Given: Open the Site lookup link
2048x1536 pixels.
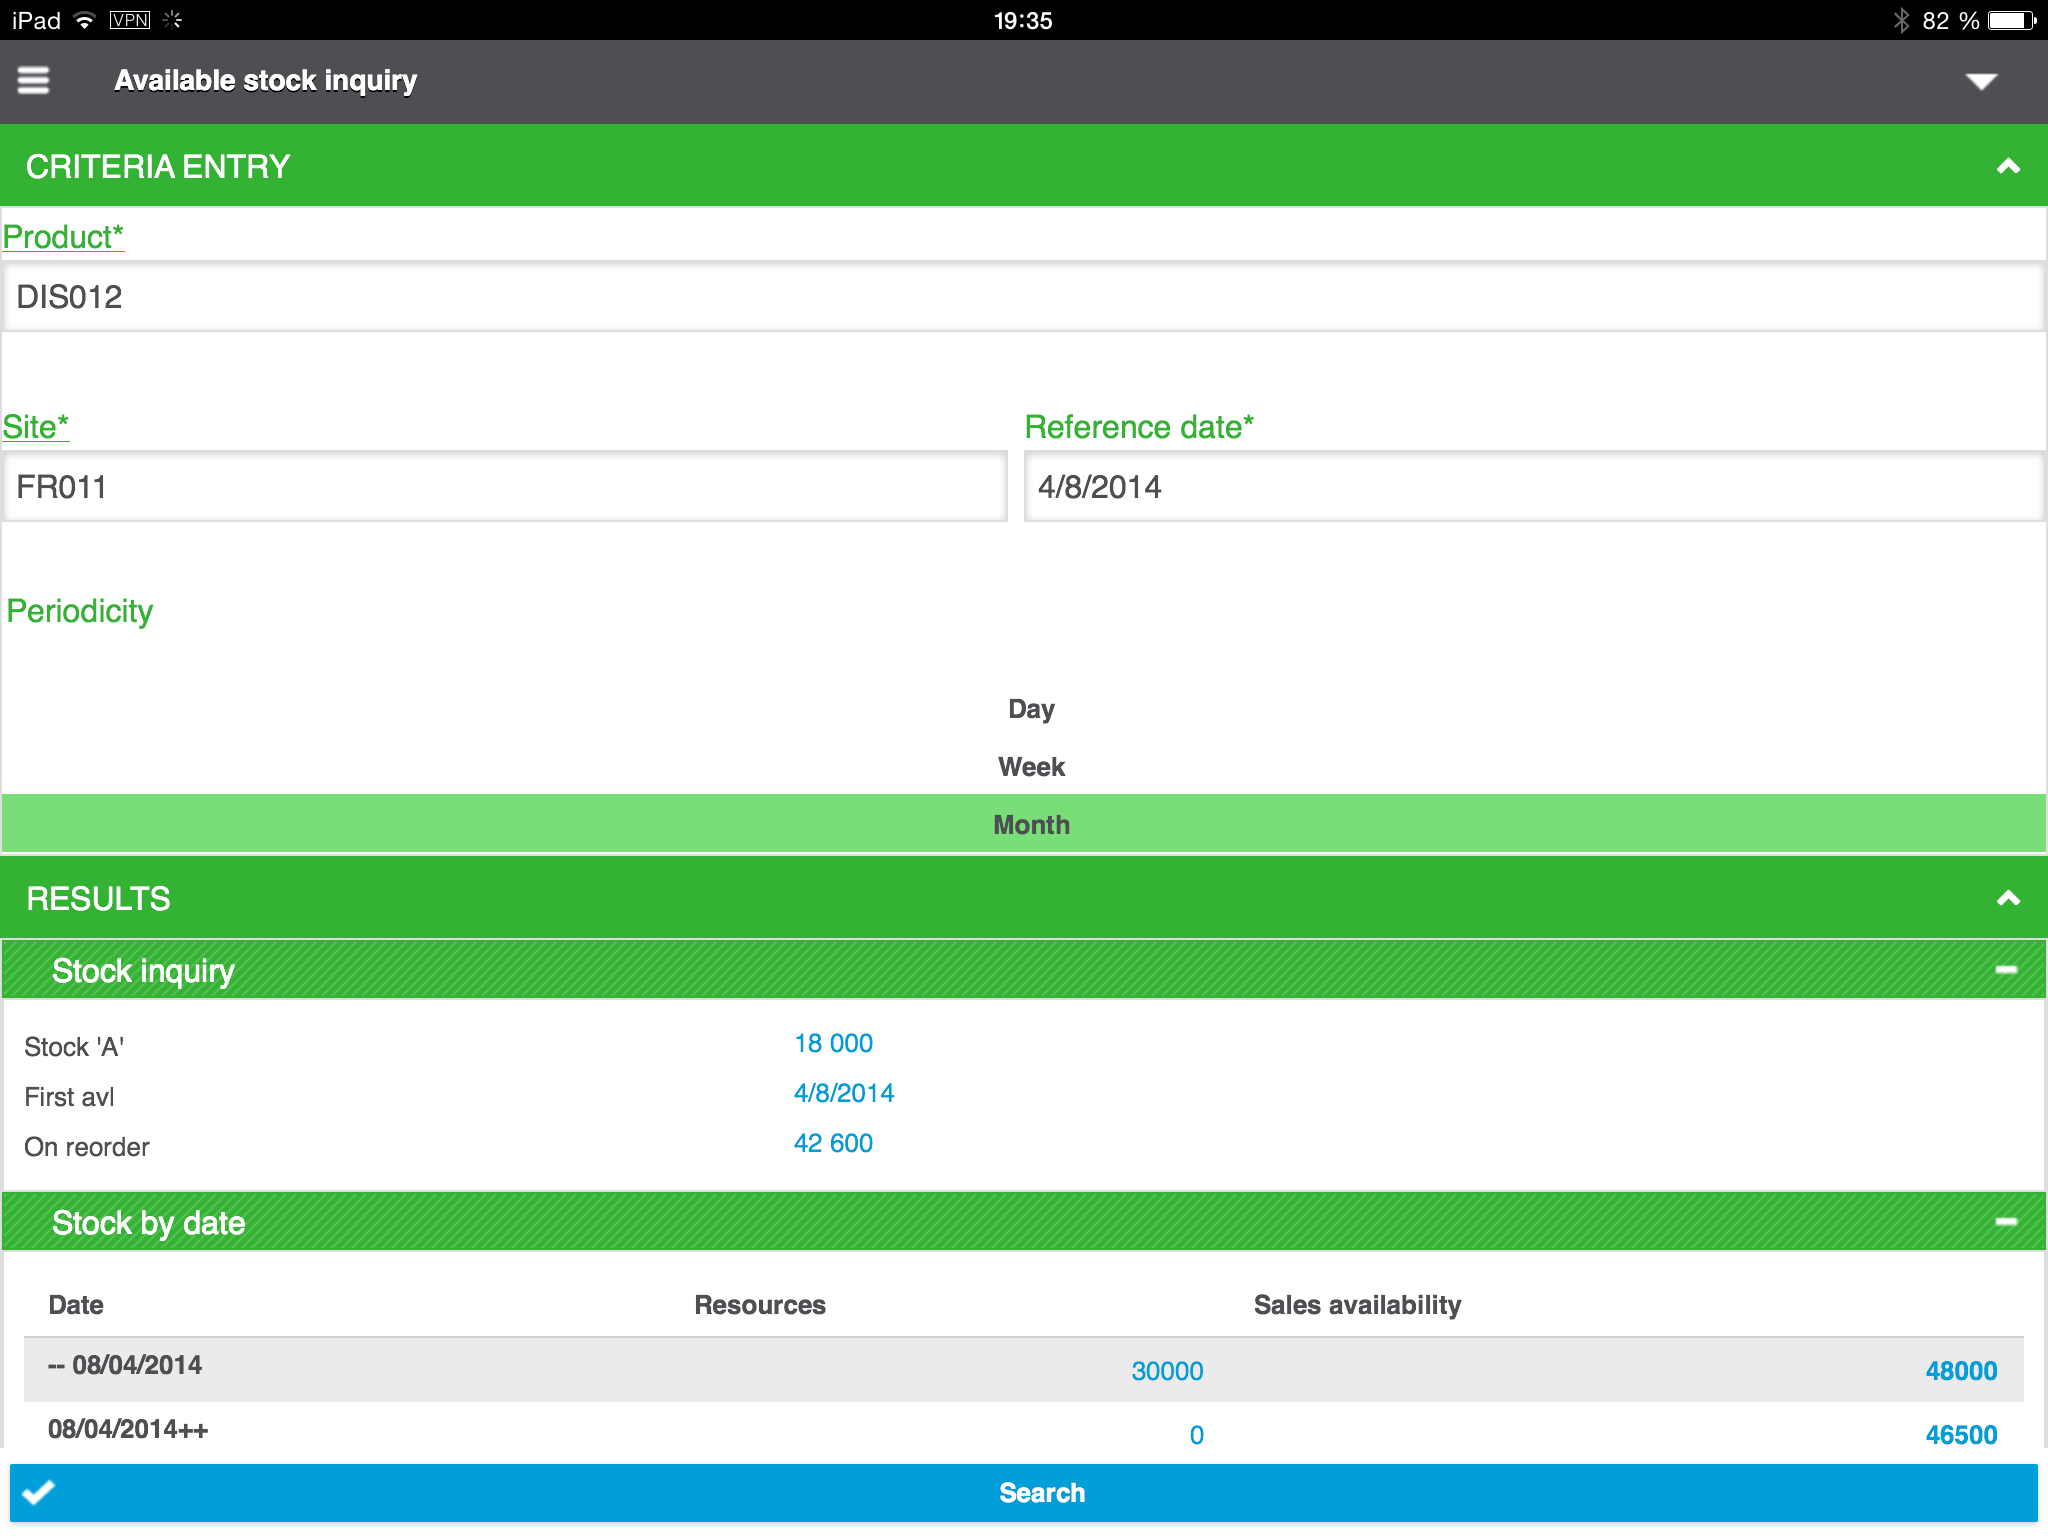Looking at the screenshot, I should coord(33,426).
